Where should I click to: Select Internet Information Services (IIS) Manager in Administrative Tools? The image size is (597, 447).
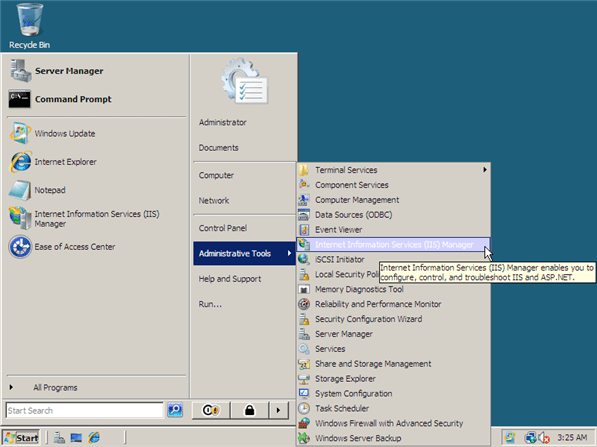(x=394, y=244)
